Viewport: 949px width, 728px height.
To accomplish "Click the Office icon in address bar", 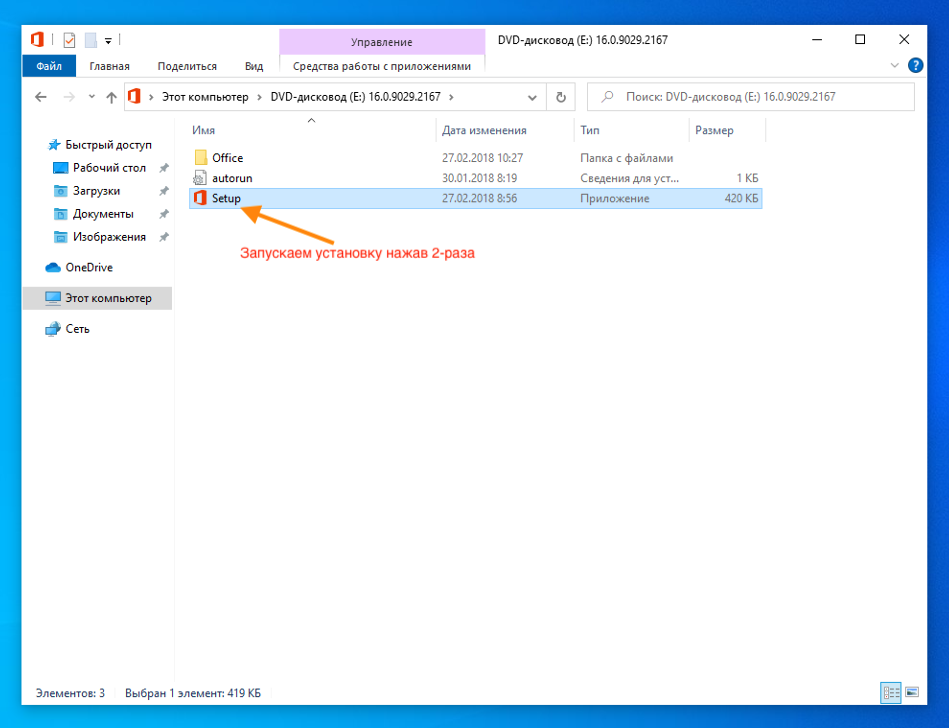I will (134, 96).
